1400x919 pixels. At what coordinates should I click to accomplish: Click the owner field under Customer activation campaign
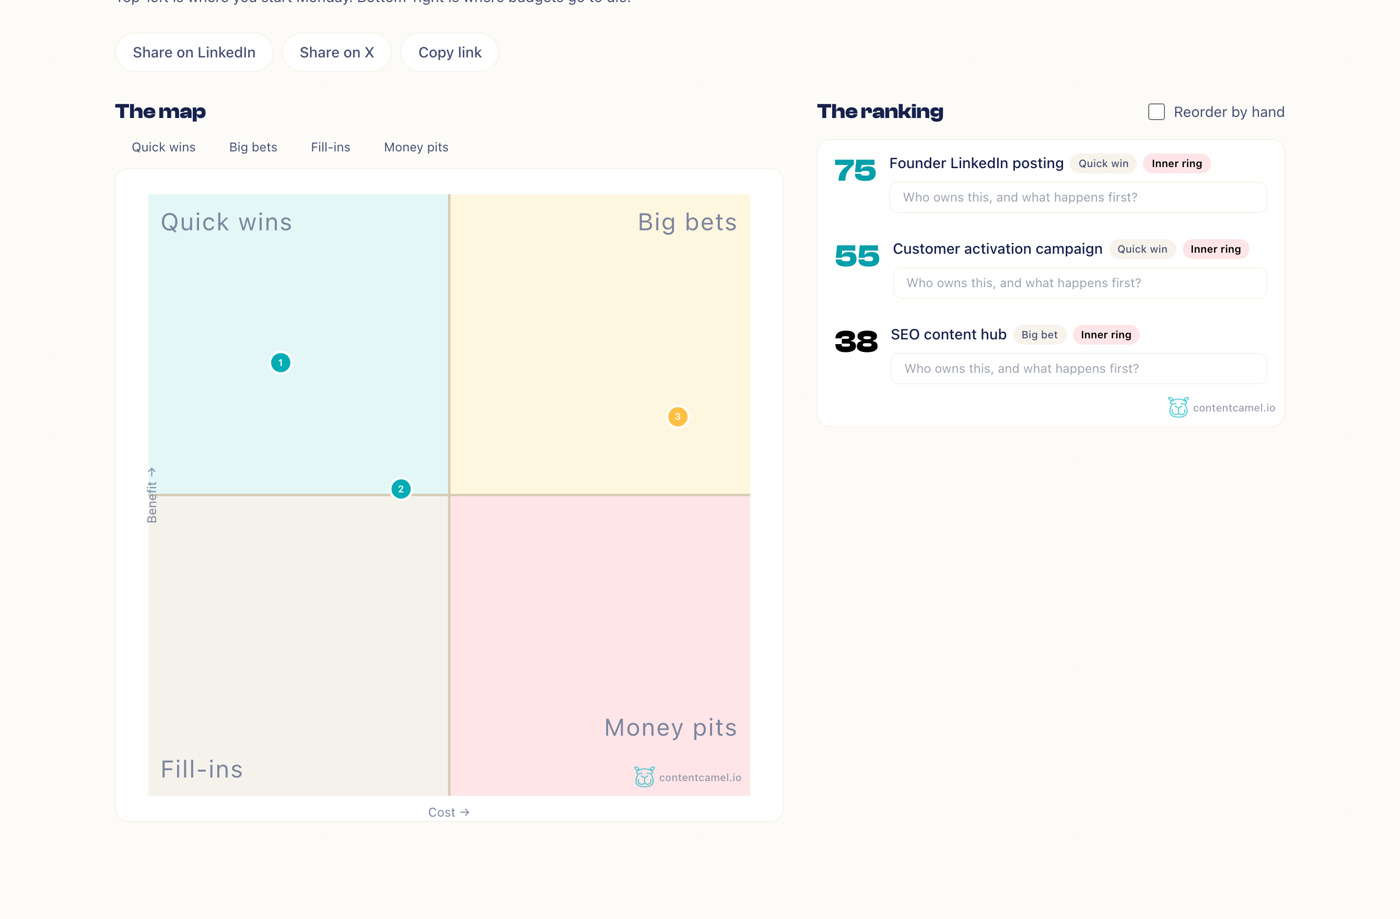click(x=1080, y=283)
